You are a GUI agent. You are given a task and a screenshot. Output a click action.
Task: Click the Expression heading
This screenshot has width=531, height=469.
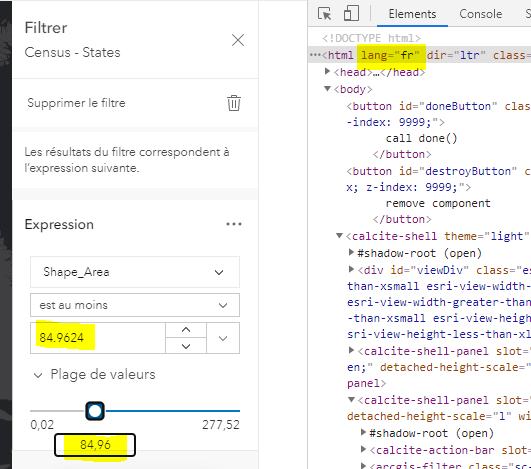[x=59, y=225]
